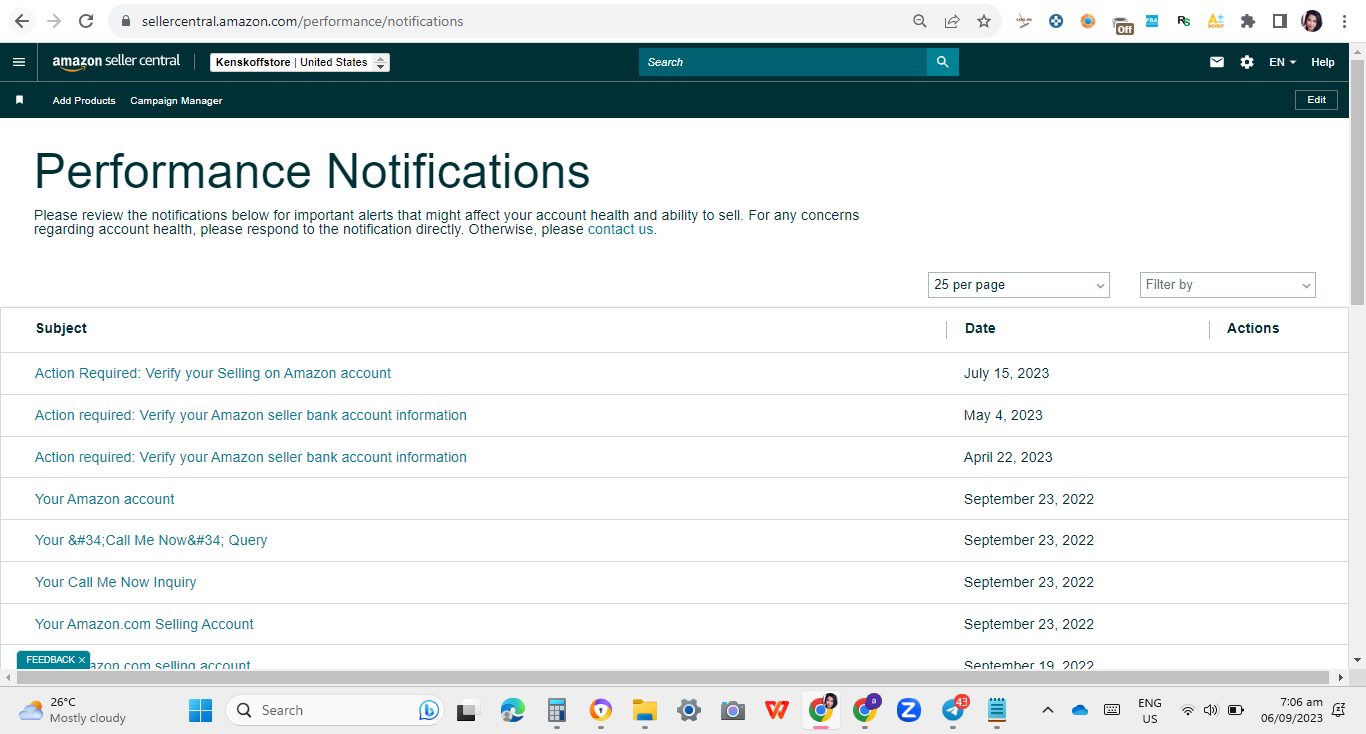Screen dimensions: 1366x734
Task: Open the 'Call Me Now&#34; Query' notification
Action: point(151,540)
